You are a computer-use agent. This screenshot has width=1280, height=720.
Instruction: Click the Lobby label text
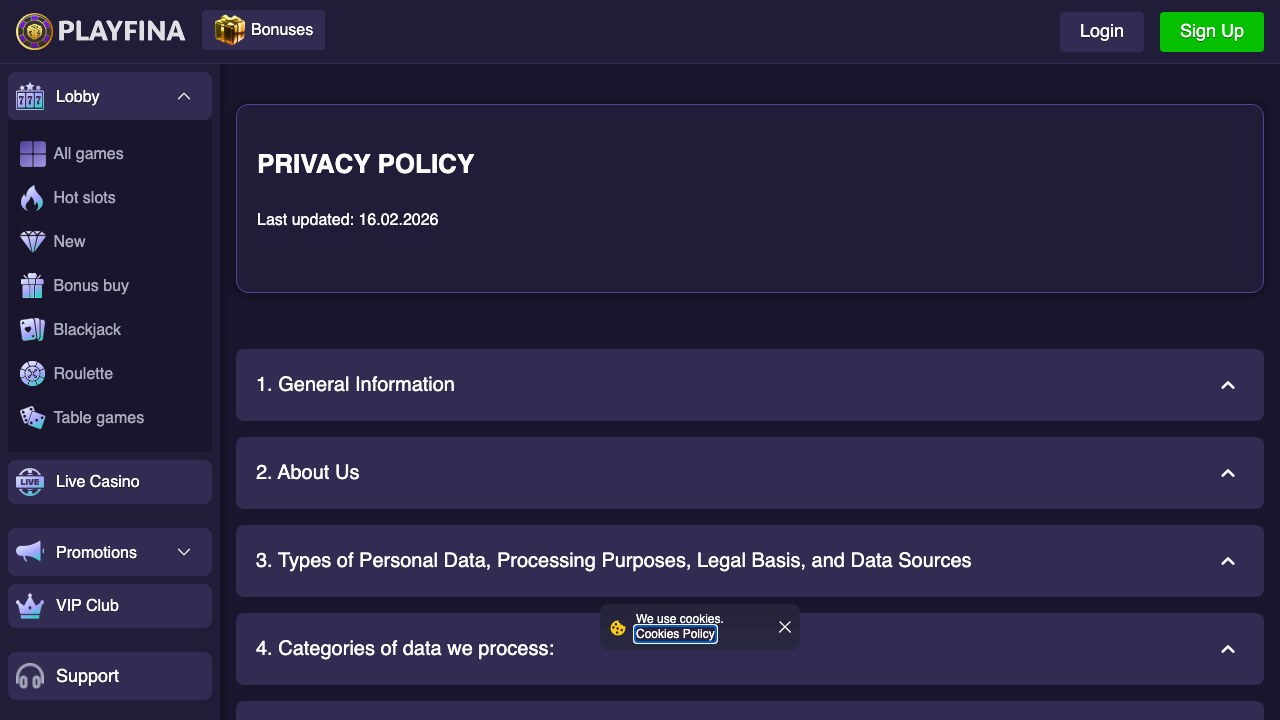(x=77, y=97)
